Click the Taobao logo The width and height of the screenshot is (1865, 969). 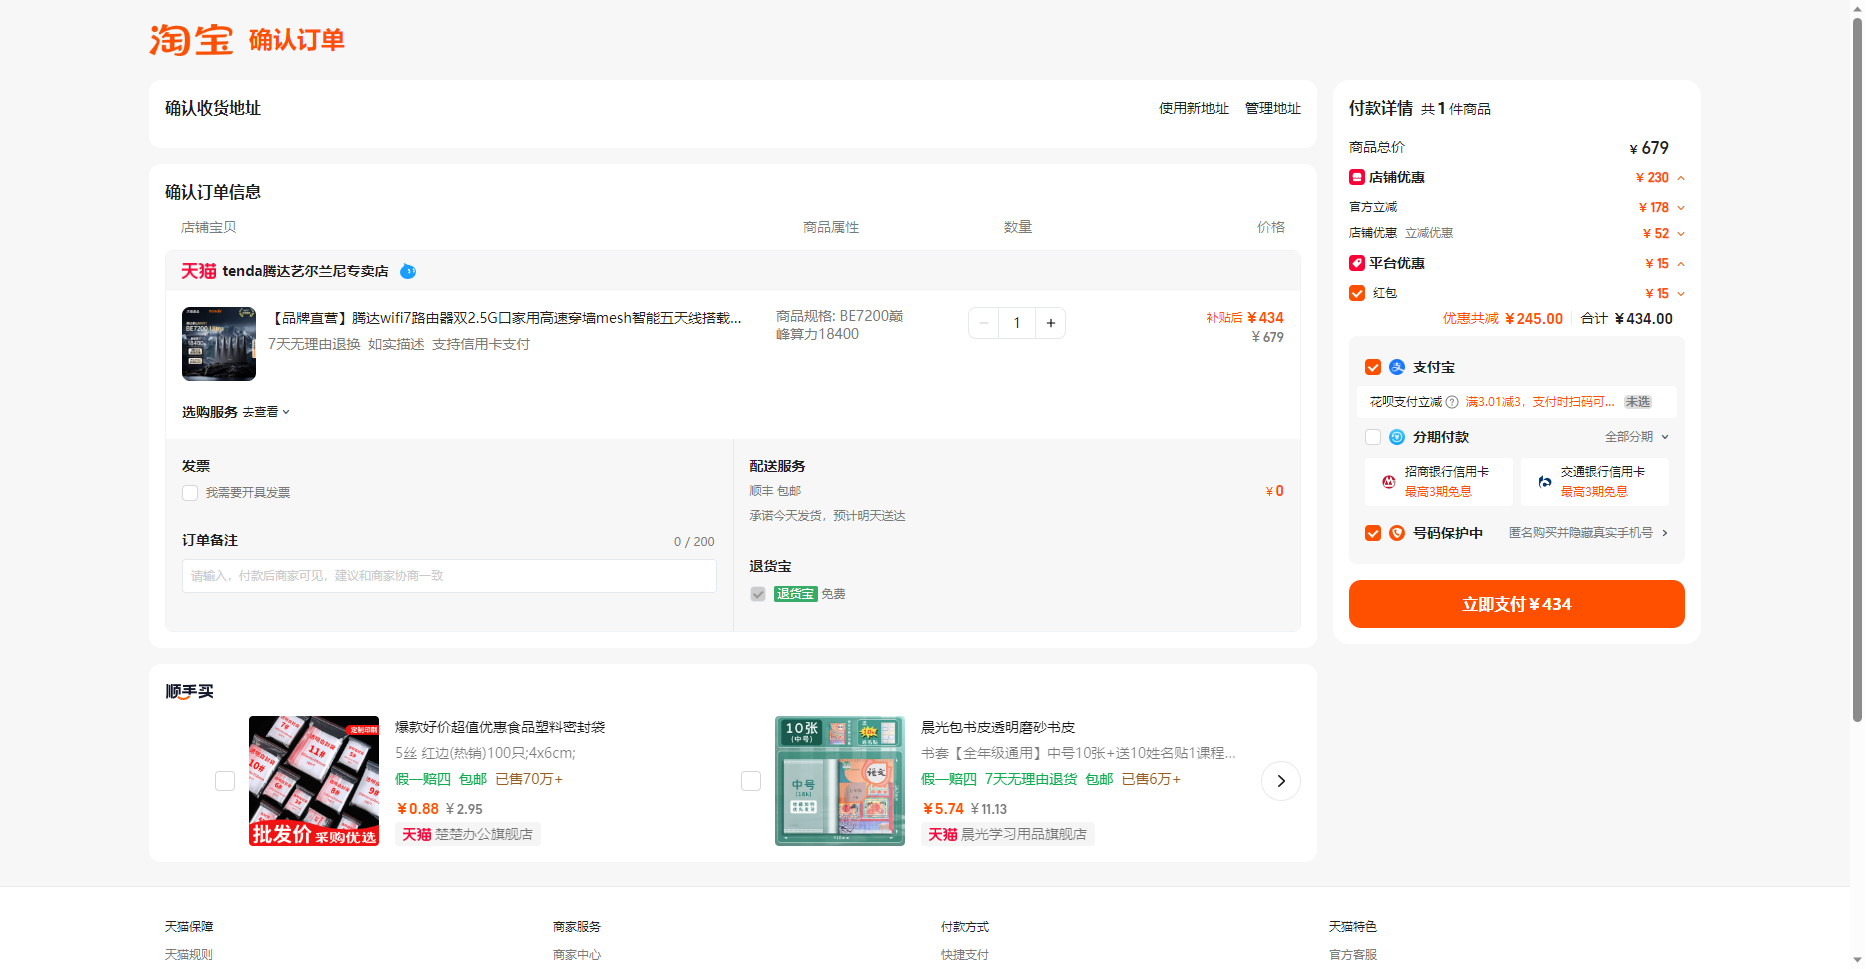[191, 40]
